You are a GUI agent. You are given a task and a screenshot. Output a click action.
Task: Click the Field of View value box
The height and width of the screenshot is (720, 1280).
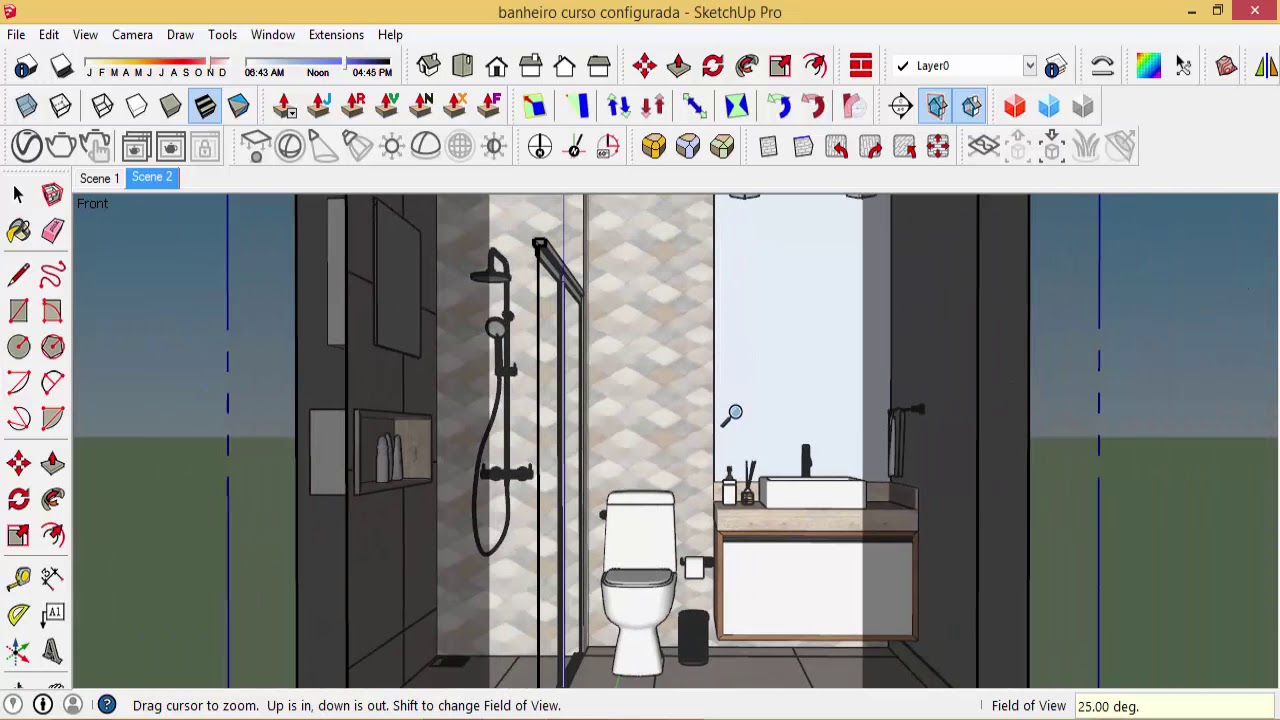pos(1173,706)
